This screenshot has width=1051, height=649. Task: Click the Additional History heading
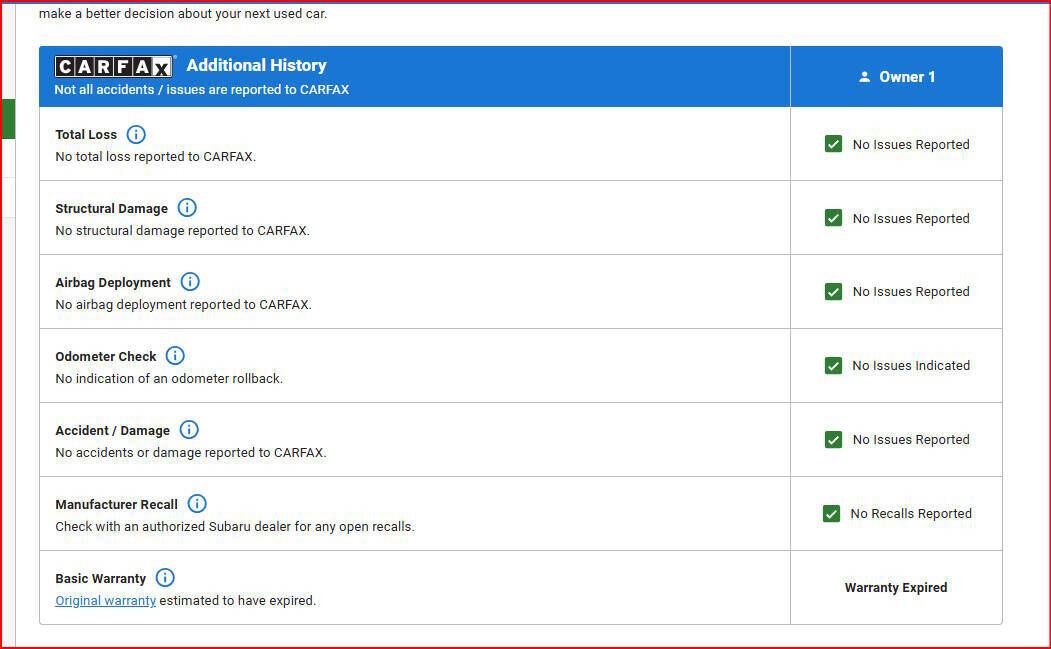(256, 65)
